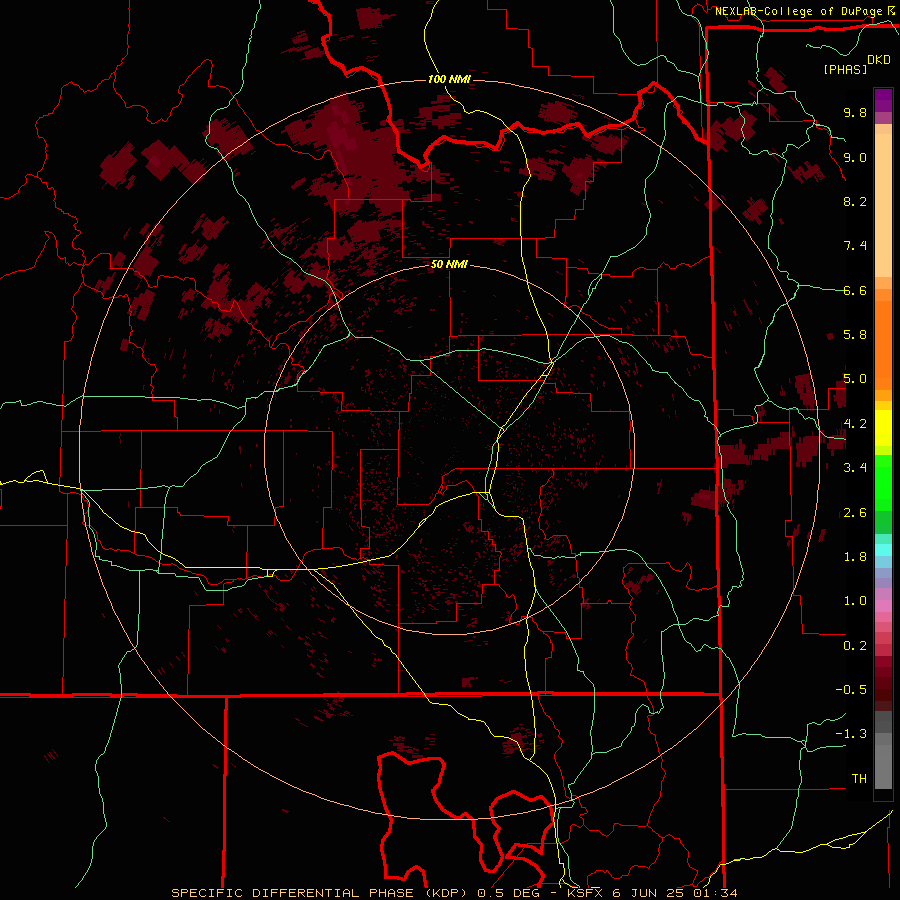Click the 7.4 scale value
This screenshot has width=900, height=900.
click(x=855, y=246)
